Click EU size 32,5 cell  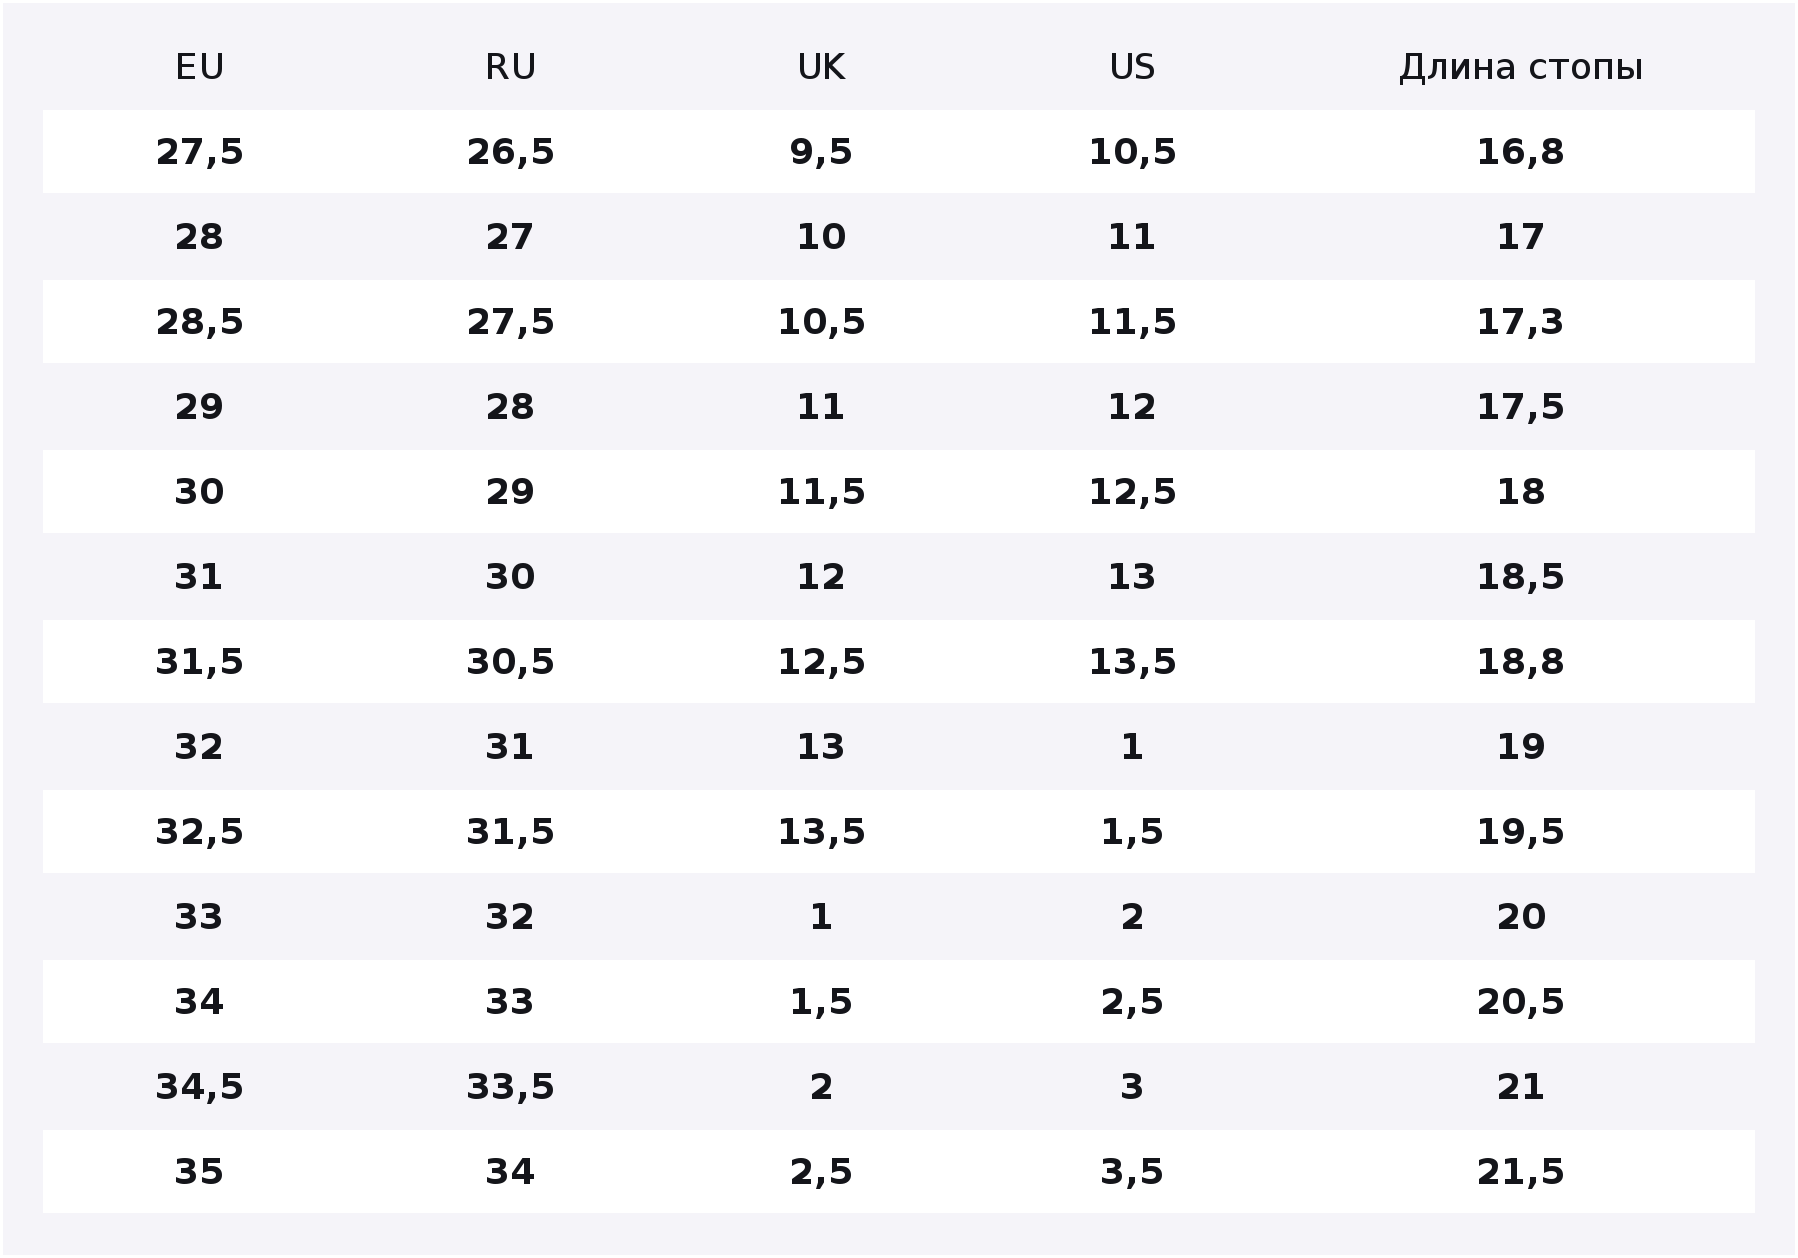(199, 832)
